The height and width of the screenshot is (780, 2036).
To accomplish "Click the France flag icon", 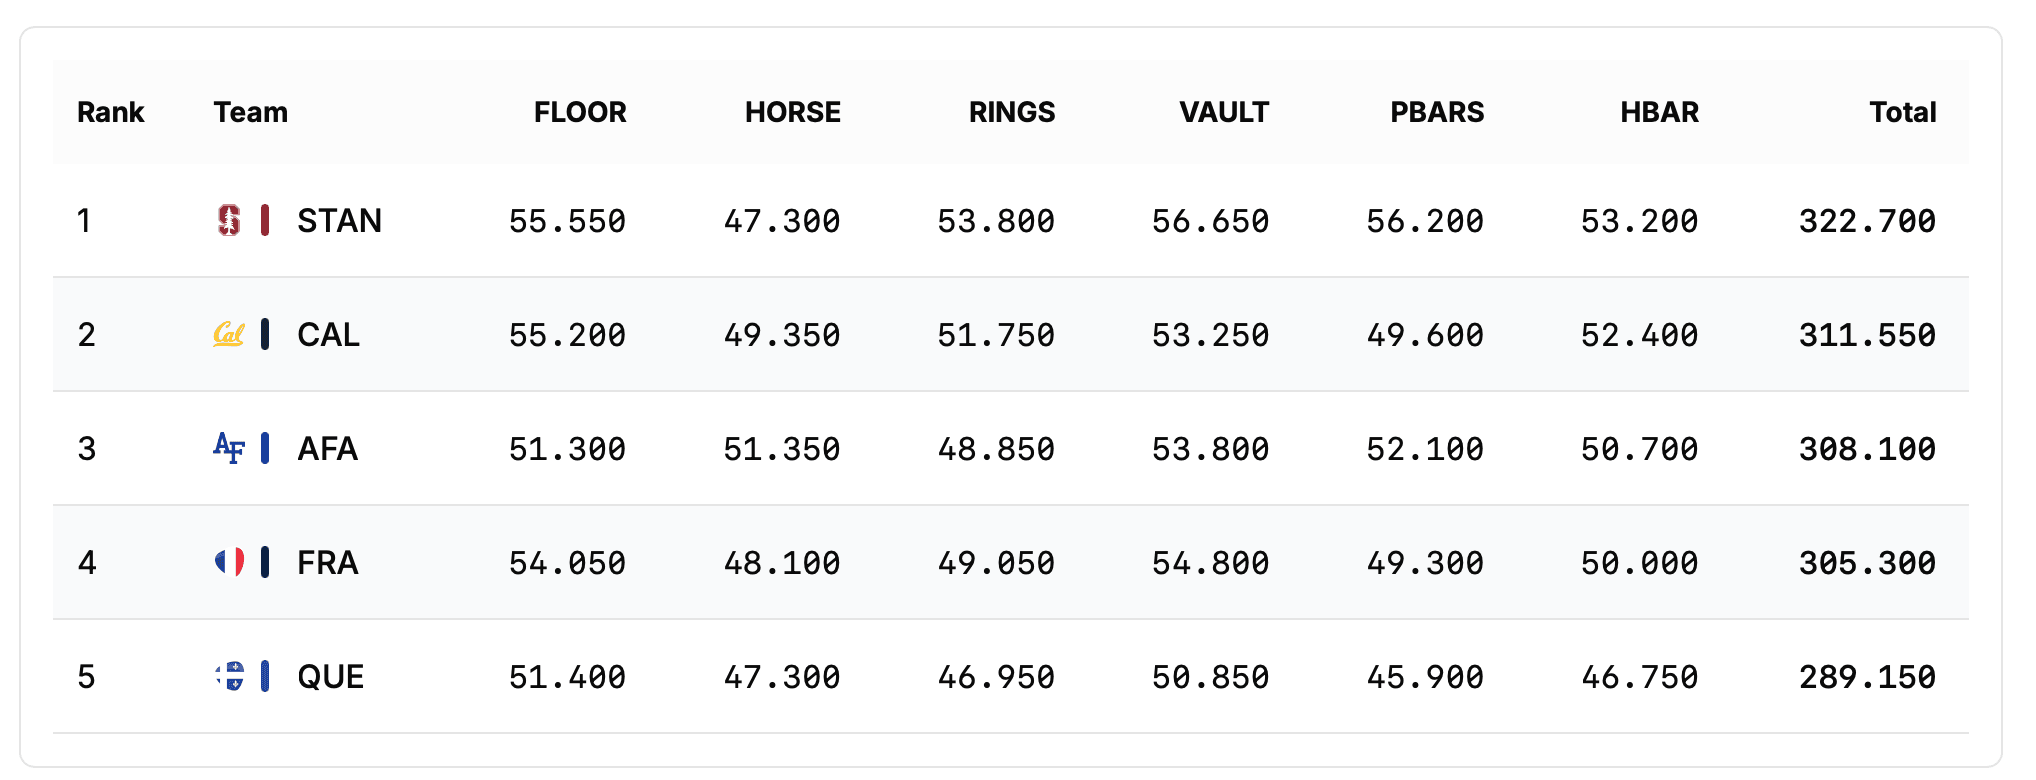I will 229,562.
